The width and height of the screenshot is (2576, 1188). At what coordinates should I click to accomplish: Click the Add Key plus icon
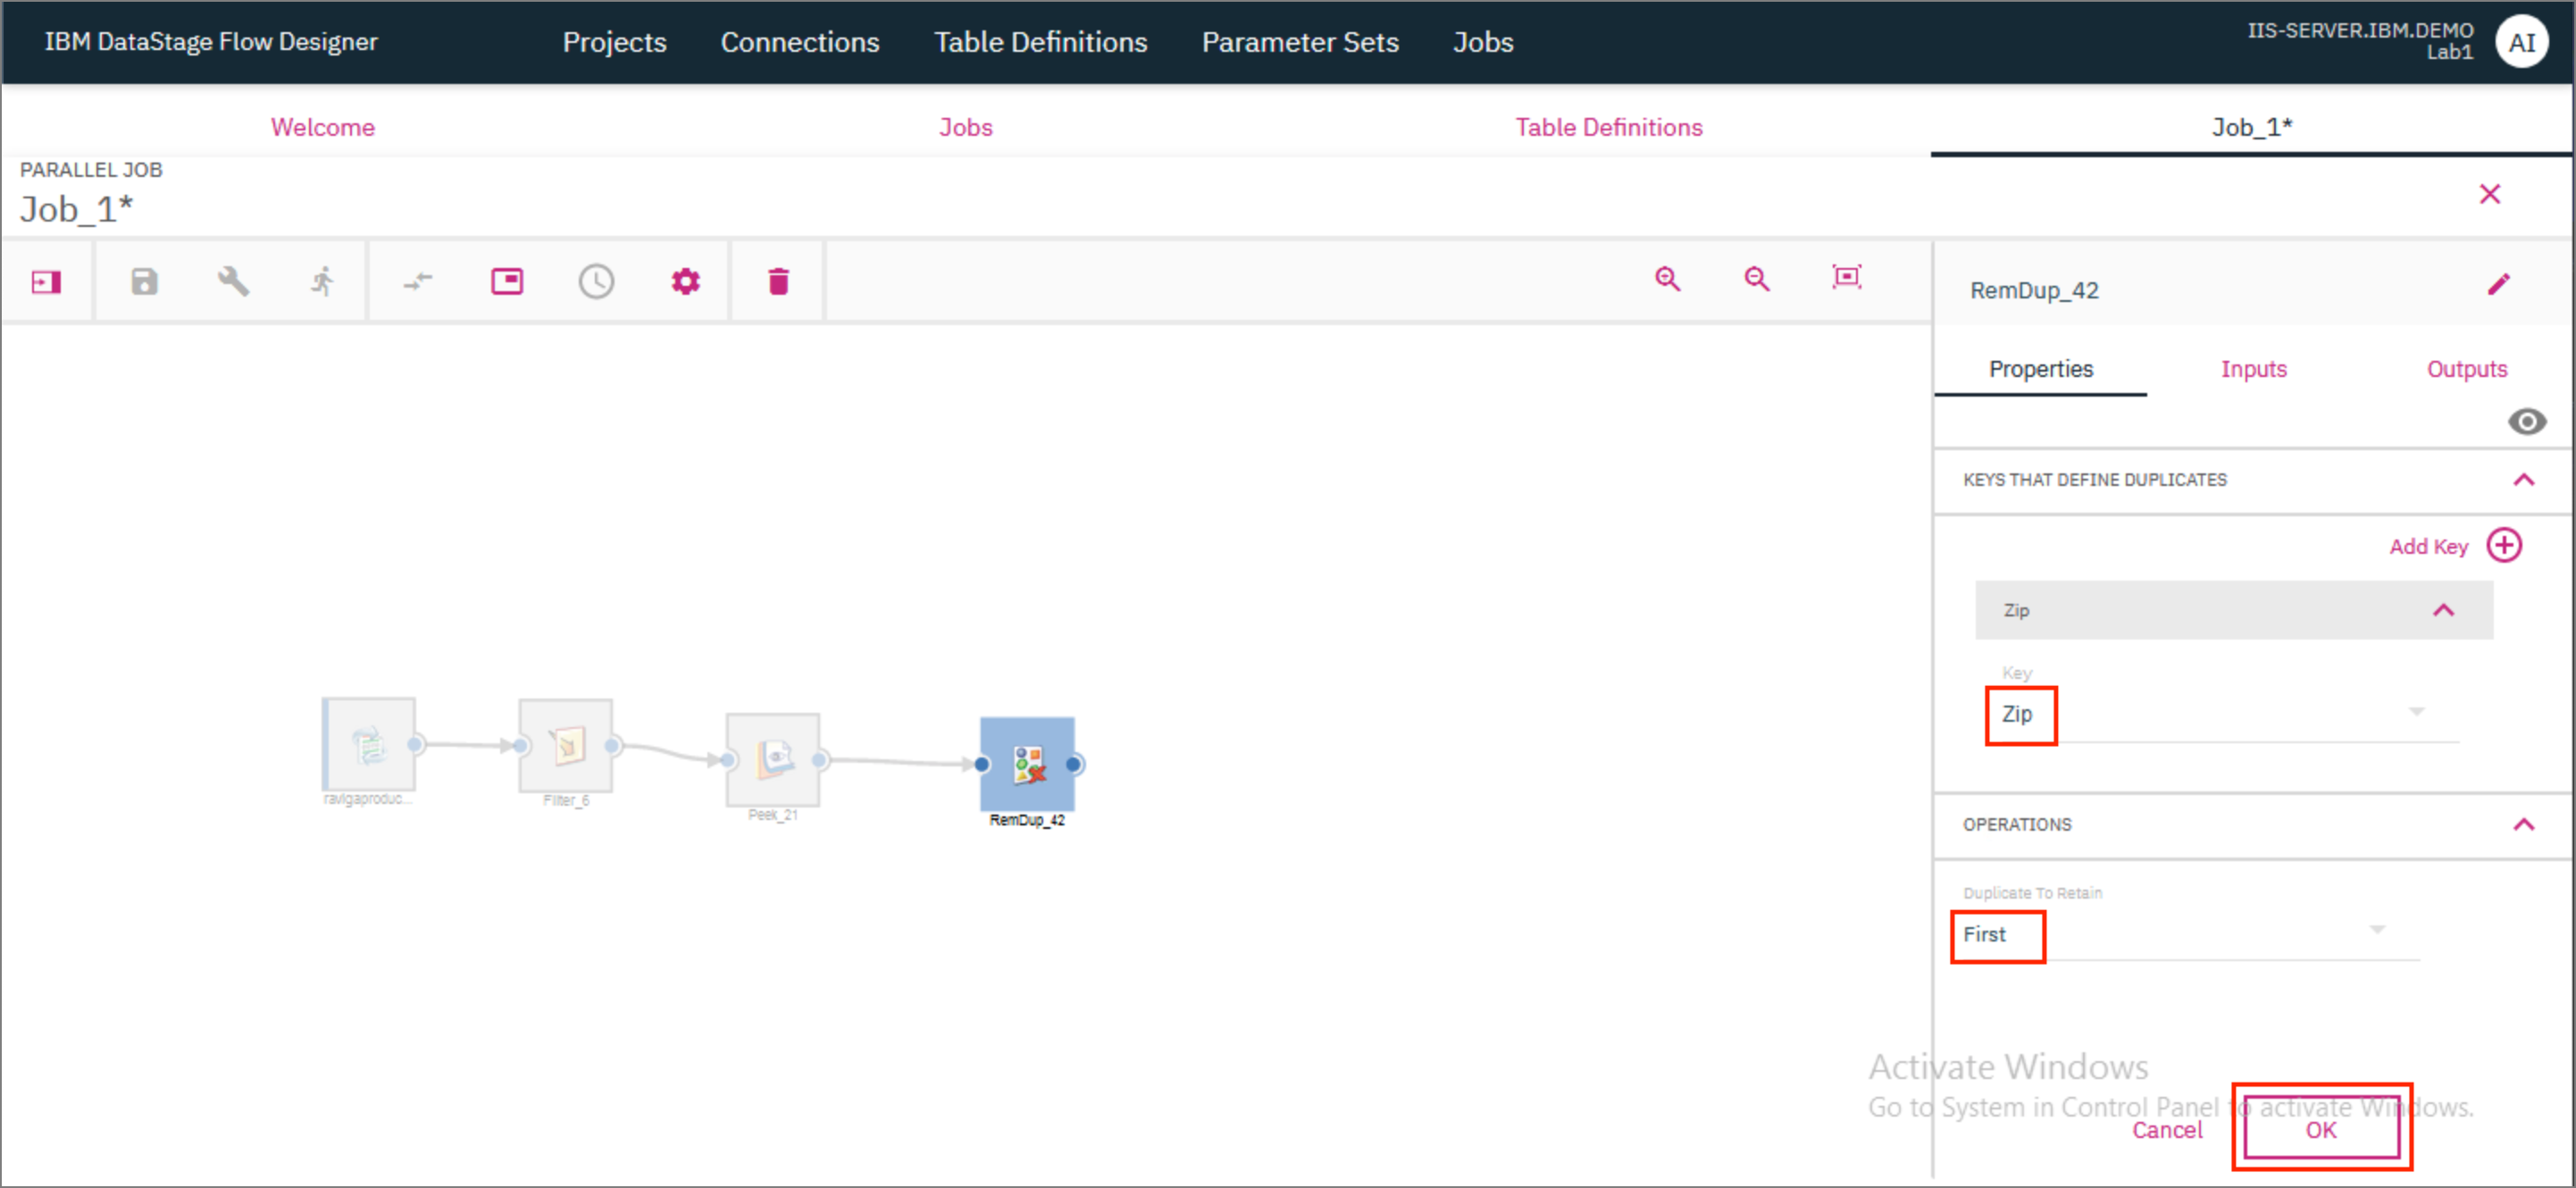point(2504,546)
